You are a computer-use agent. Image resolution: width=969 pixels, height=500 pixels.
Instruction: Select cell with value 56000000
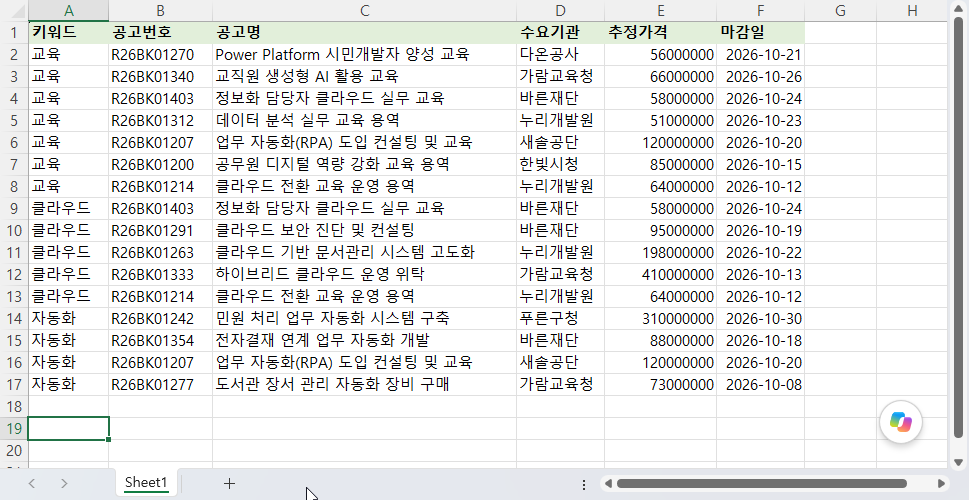[x=661, y=54]
